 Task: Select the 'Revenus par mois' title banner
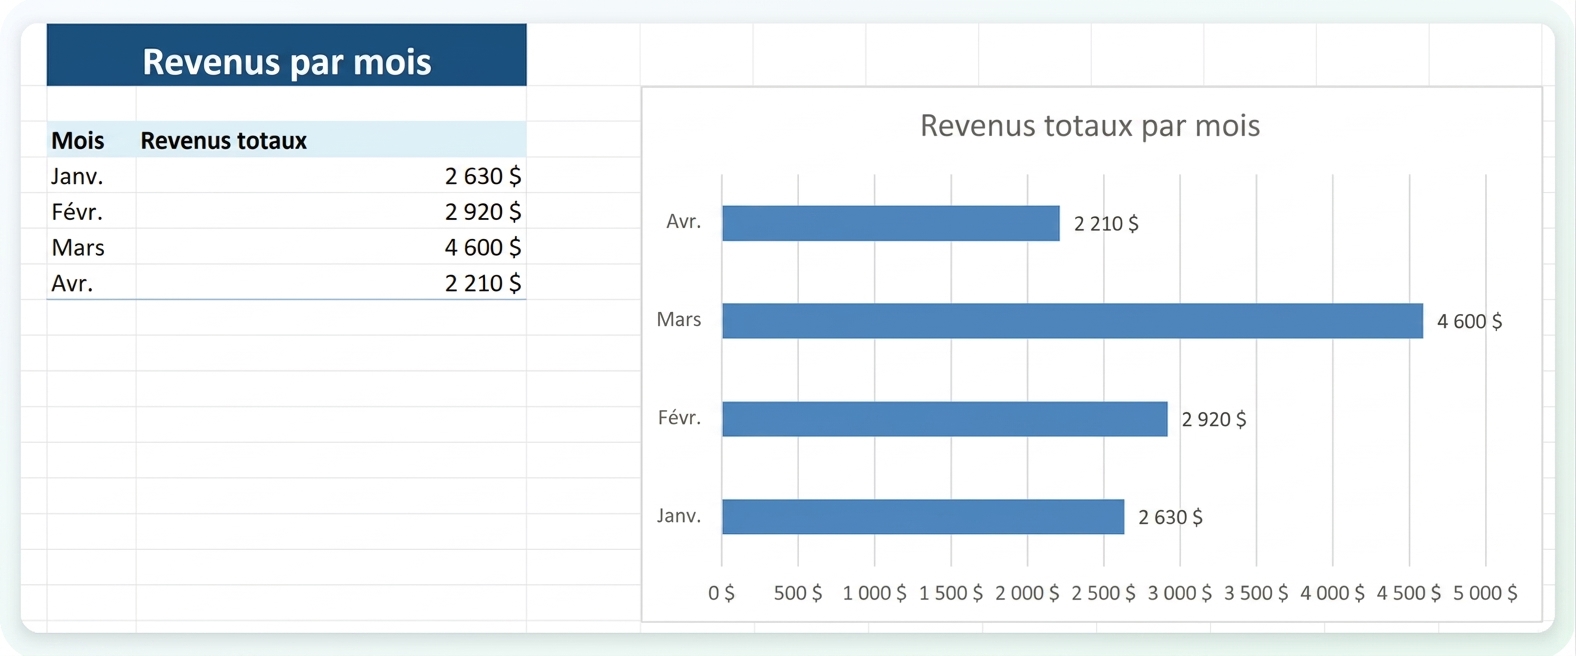pyautogui.click(x=286, y=55)
